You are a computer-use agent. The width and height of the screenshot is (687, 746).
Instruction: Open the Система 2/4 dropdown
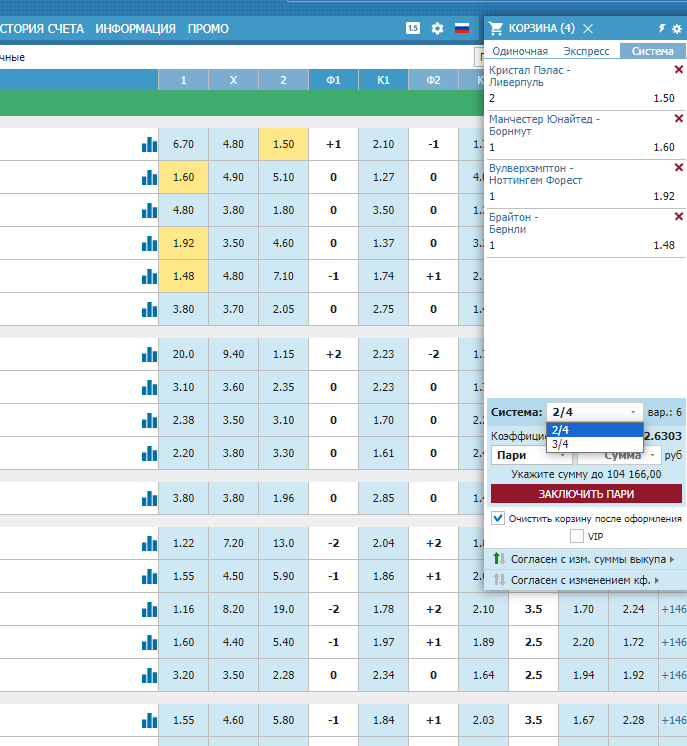click(595, 412)
